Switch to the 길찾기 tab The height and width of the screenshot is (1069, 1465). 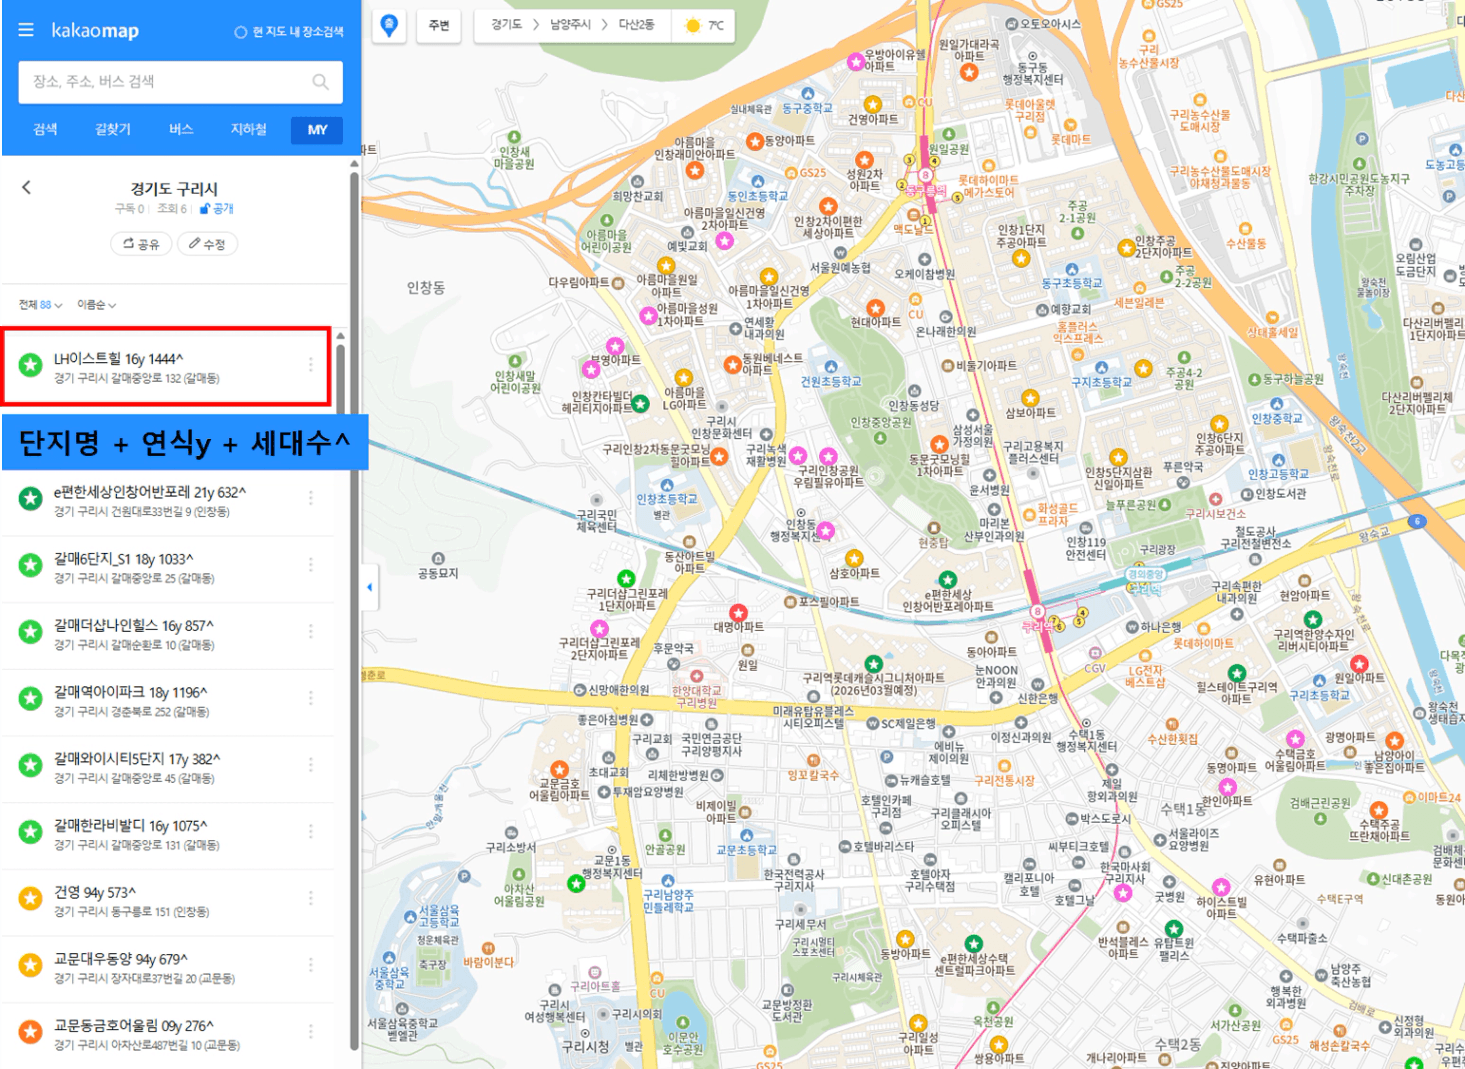pos(113,130)
